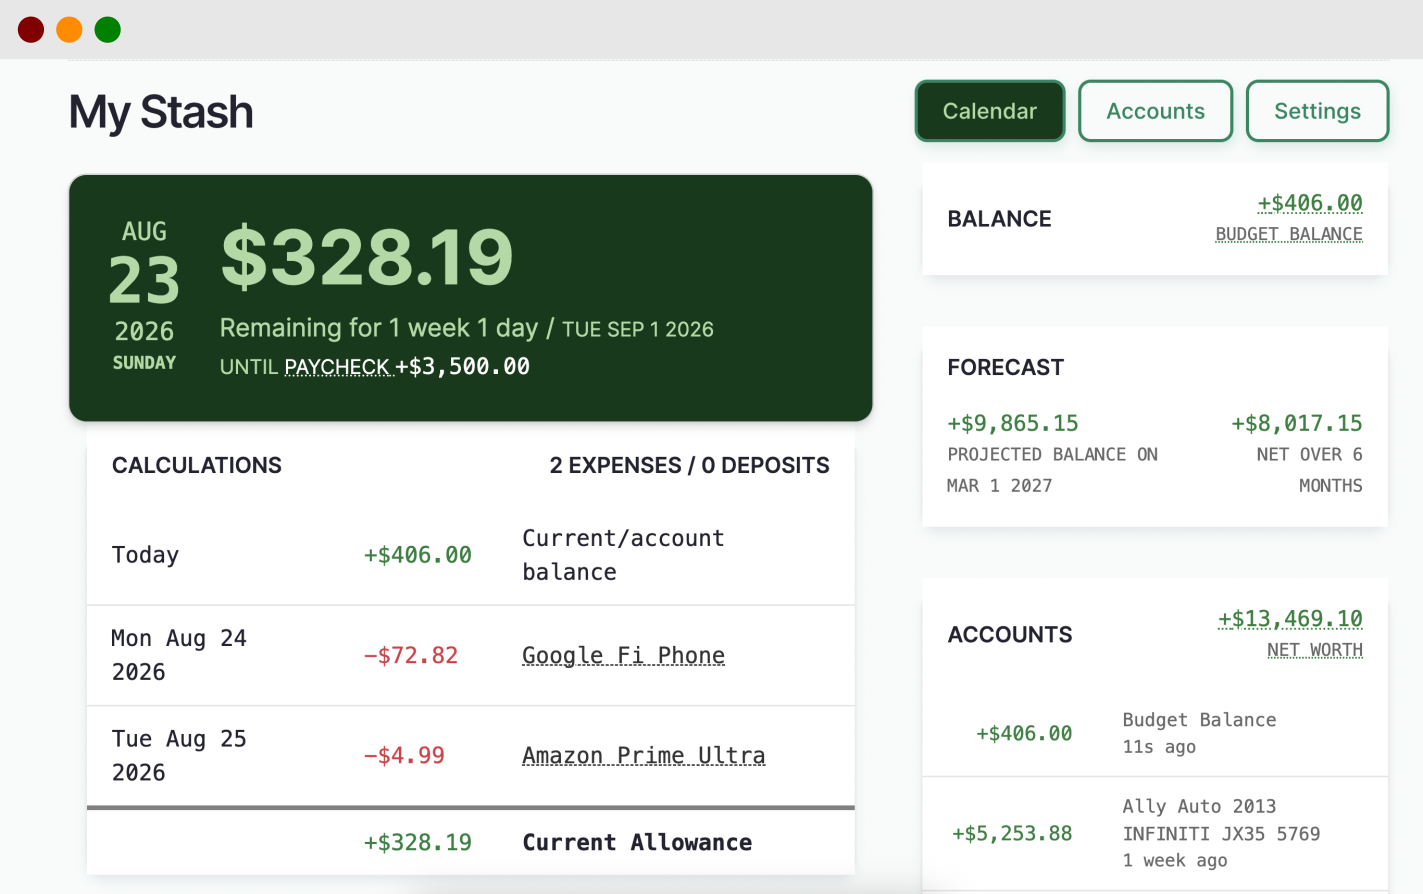Viewport: 1423px width, 894px height.
Task: Click the +$406.00 Budget Balance account amount
Action: point(1024,733)
